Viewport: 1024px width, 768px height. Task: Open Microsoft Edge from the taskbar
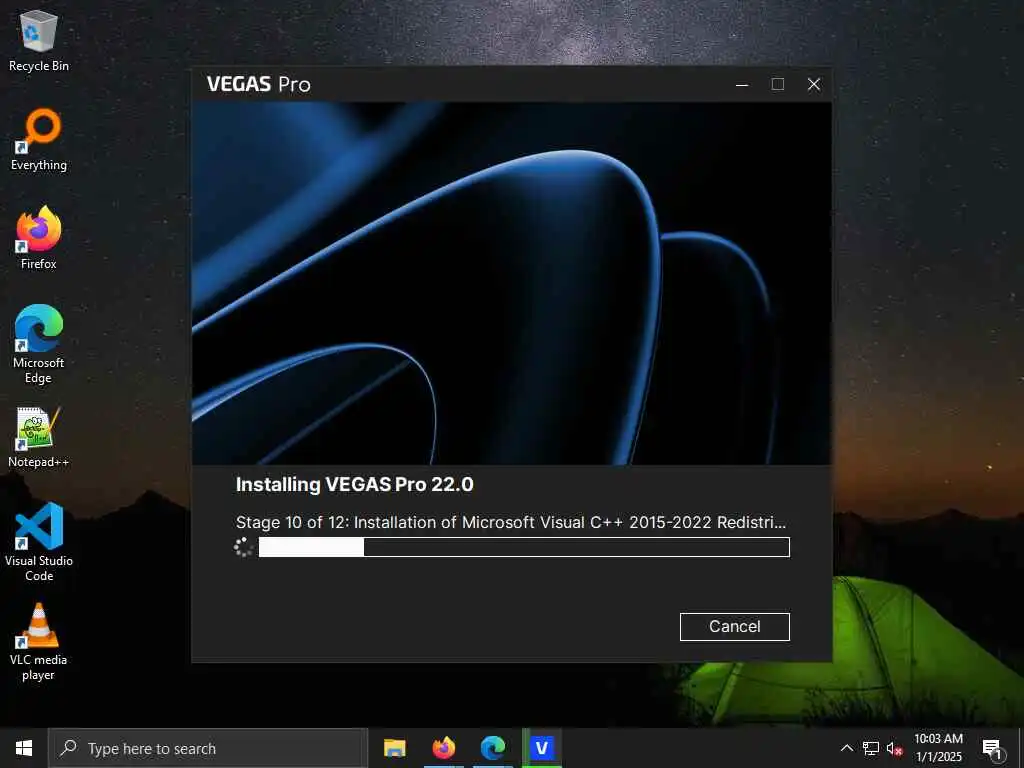click(x=493, y=748)
